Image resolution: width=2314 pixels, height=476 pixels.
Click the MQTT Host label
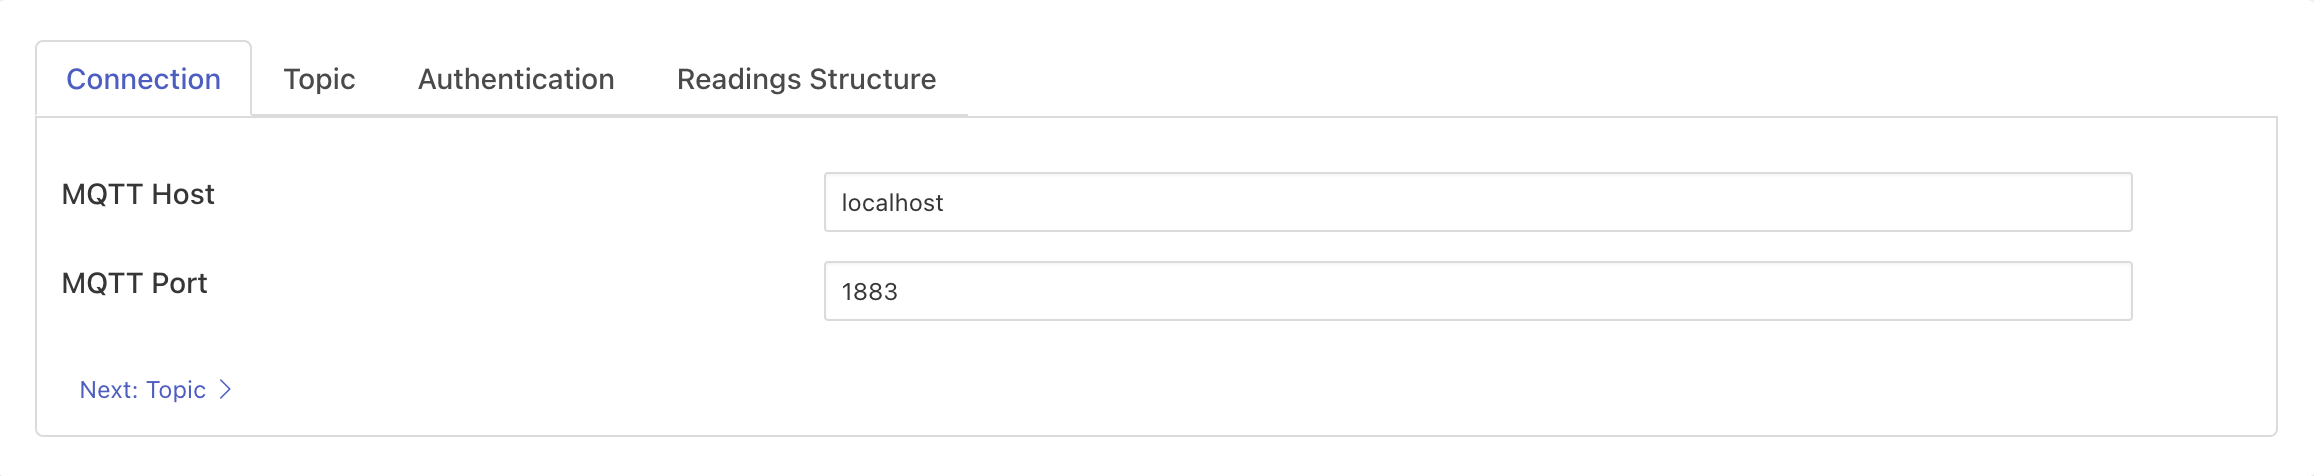coord(138,194)
